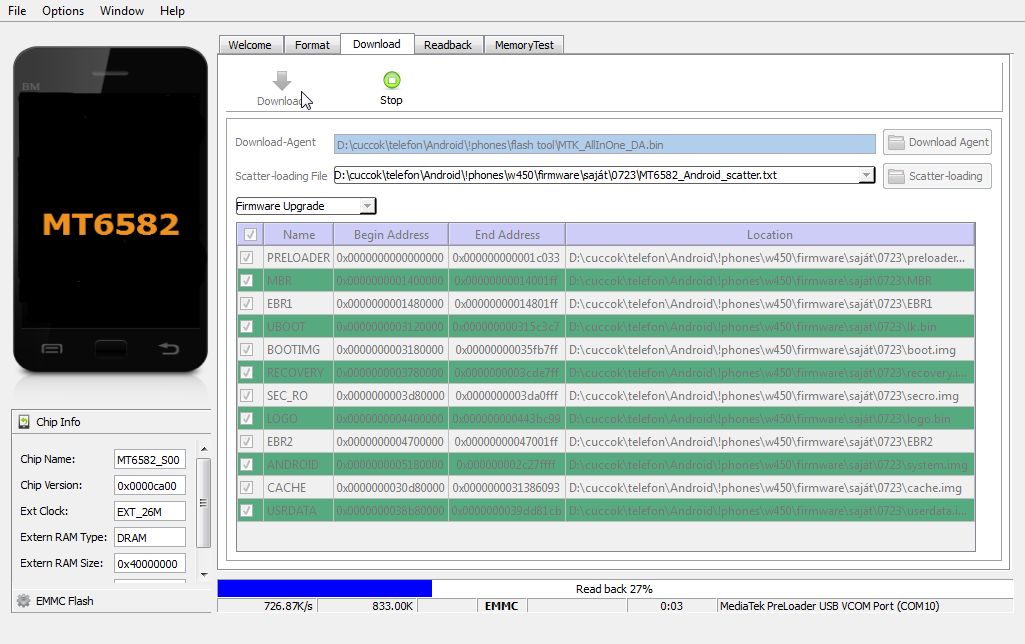Expand the Scatter-loading File path dropdown
The image size is (1025, 644).
click(865, 175)
